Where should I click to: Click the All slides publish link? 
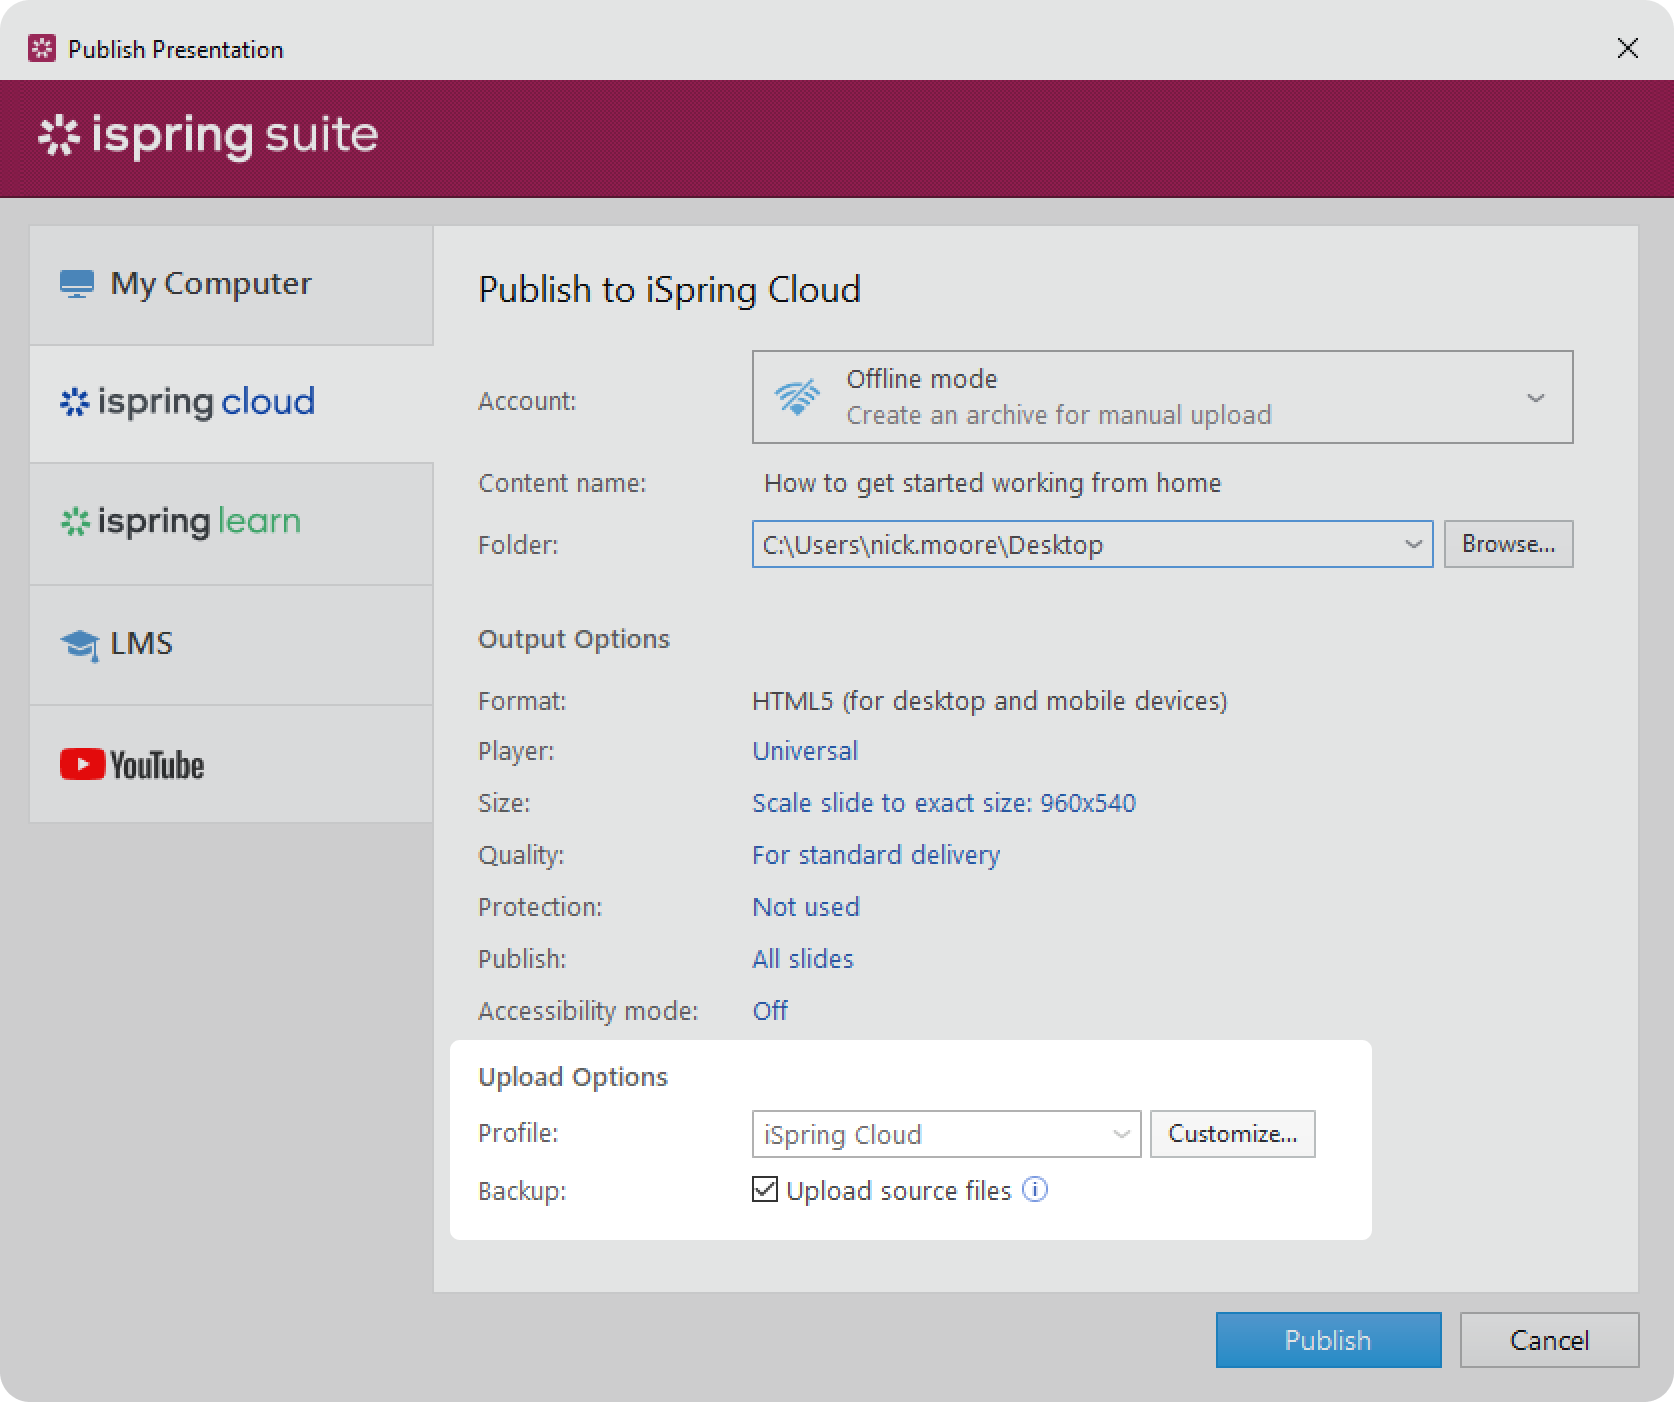pos(803,959)
